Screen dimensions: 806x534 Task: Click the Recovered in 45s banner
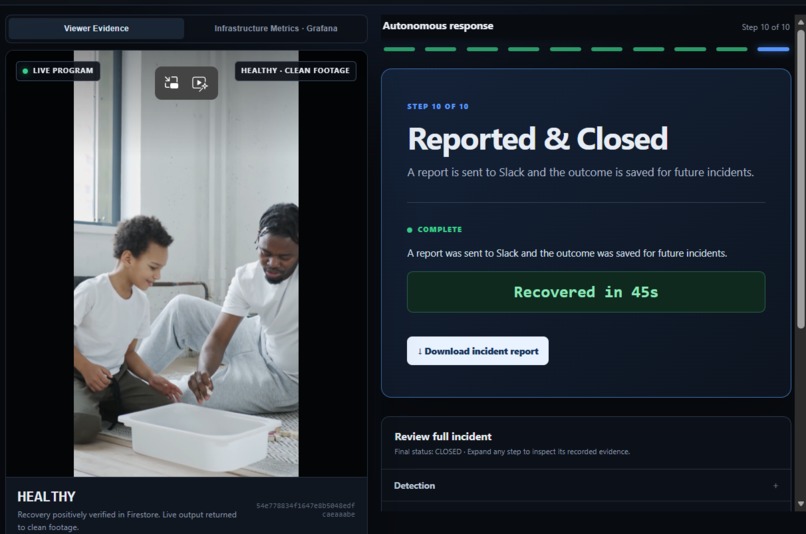tap(586, 292)
